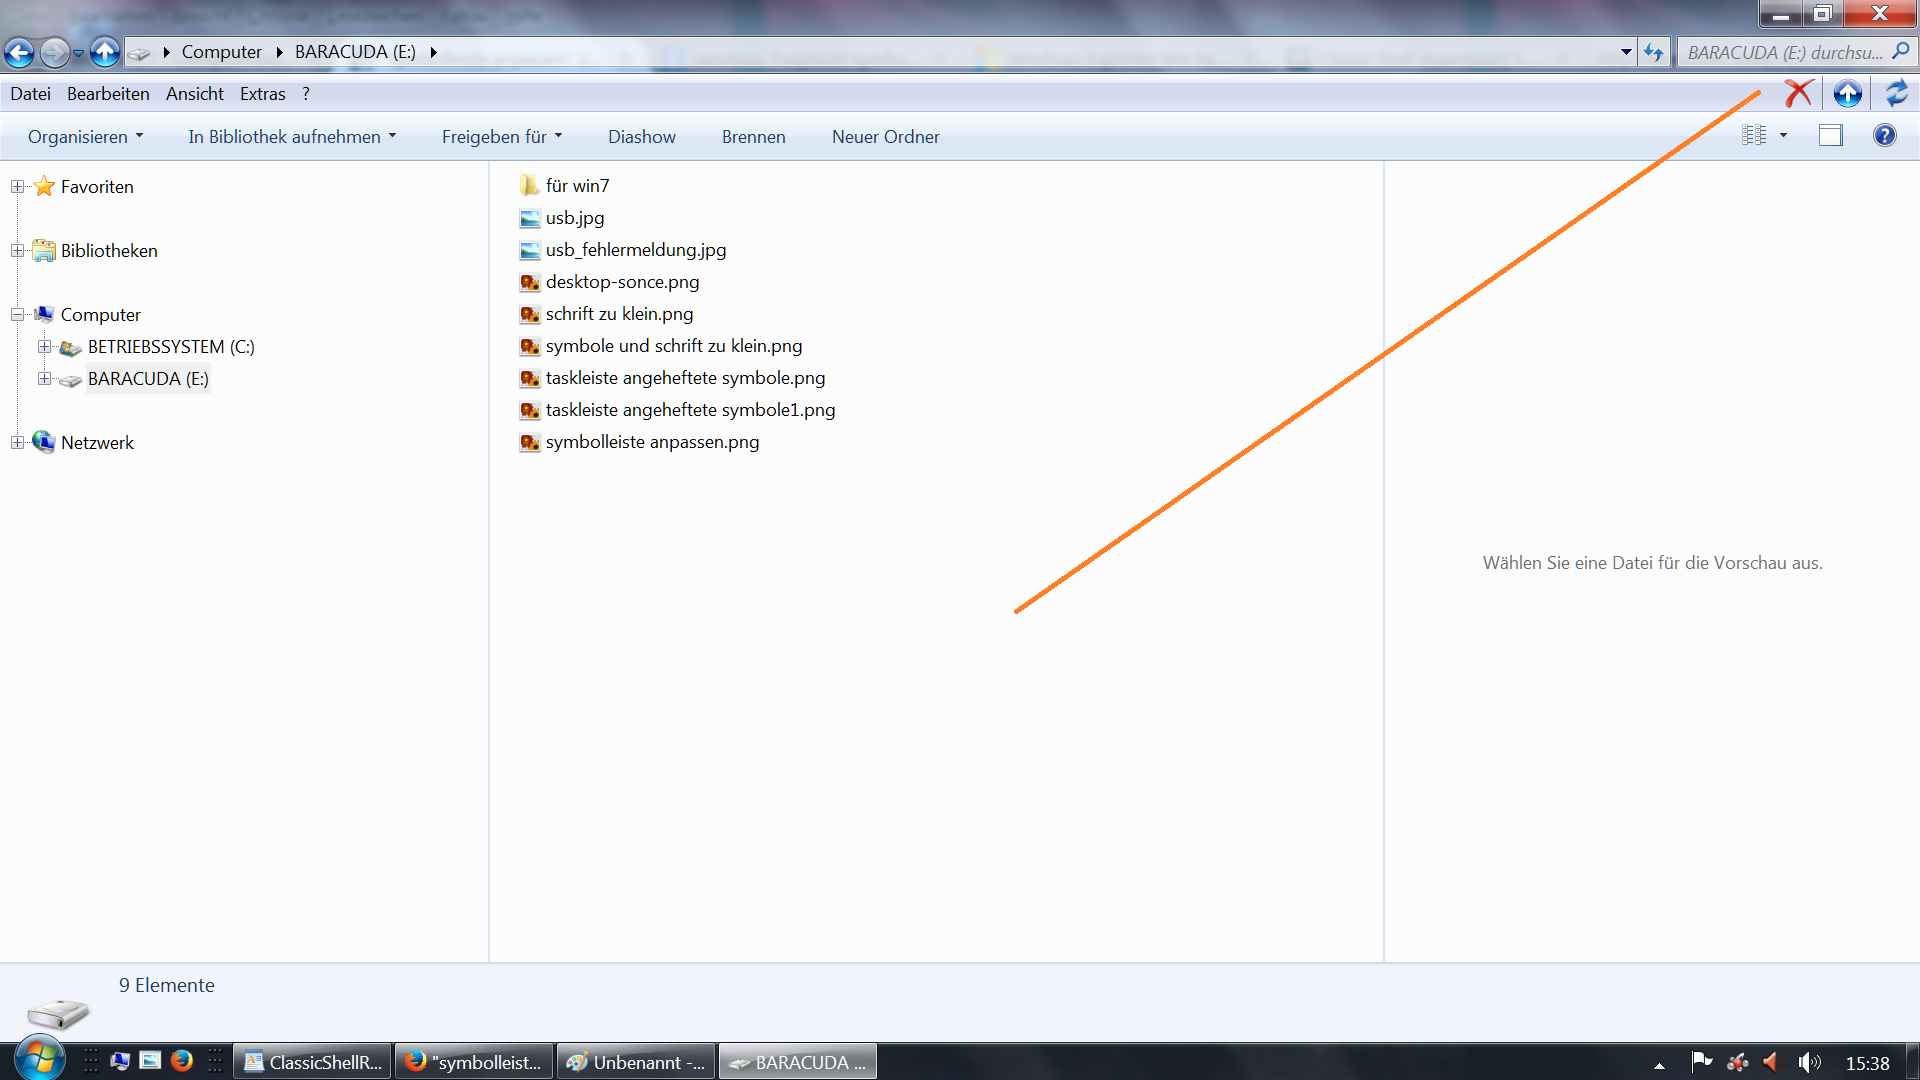Open the Ansicht menu
This screenshot has height=1080, width=1920.
point(194,94)
